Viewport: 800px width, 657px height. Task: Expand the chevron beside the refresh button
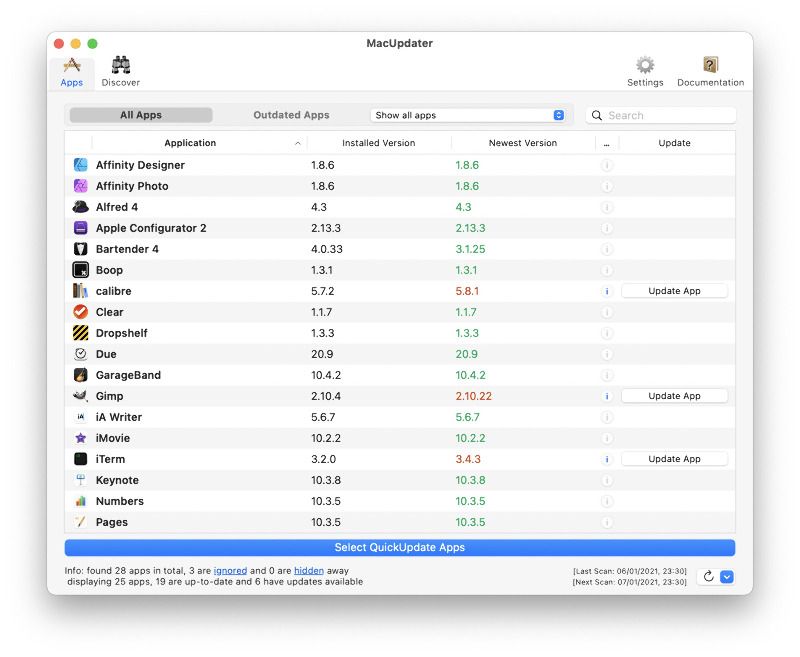click(x=727, y=576)
